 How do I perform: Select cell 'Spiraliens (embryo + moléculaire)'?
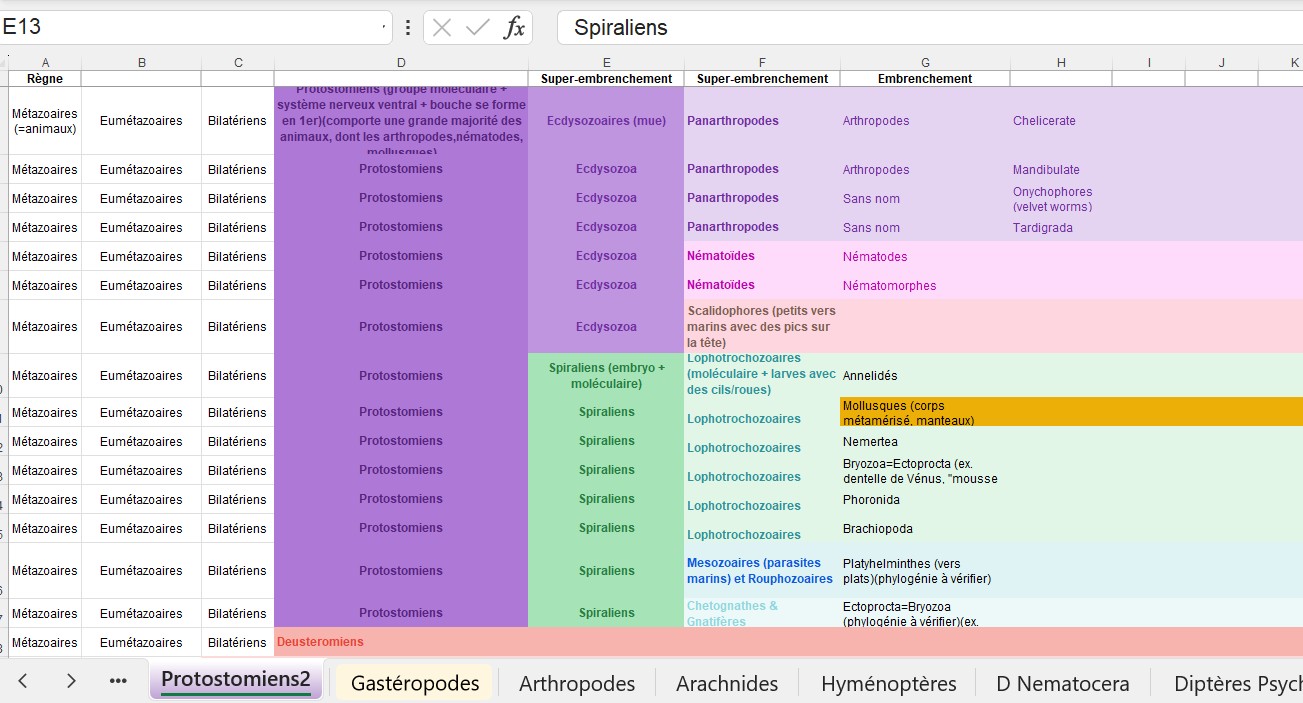(x=606, y=376)
